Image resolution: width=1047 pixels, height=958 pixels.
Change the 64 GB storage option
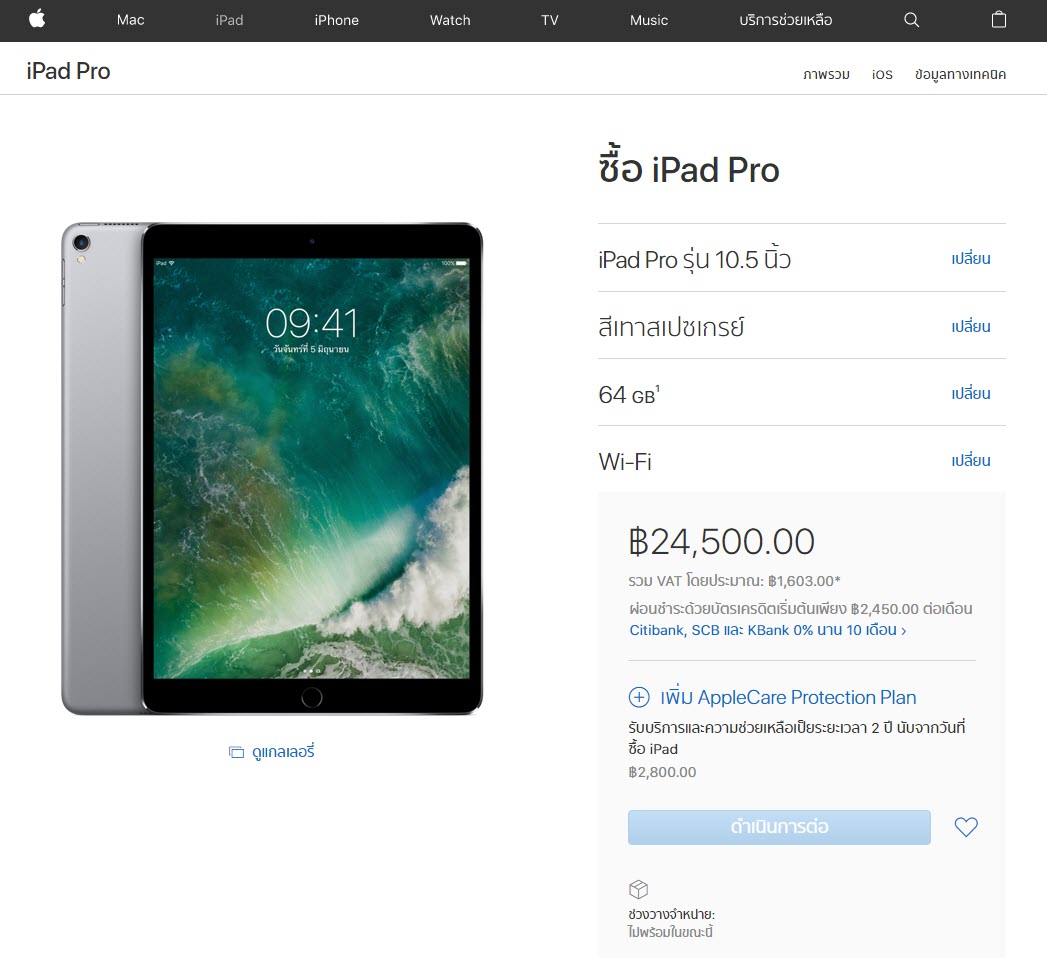click(x=971, y=393)
